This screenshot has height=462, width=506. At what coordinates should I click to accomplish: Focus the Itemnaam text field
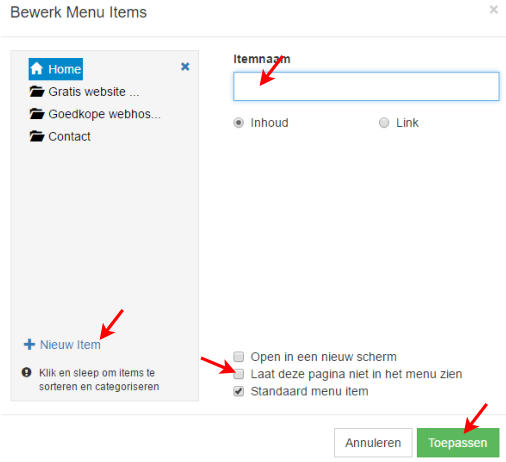click(x=366, y=86)
